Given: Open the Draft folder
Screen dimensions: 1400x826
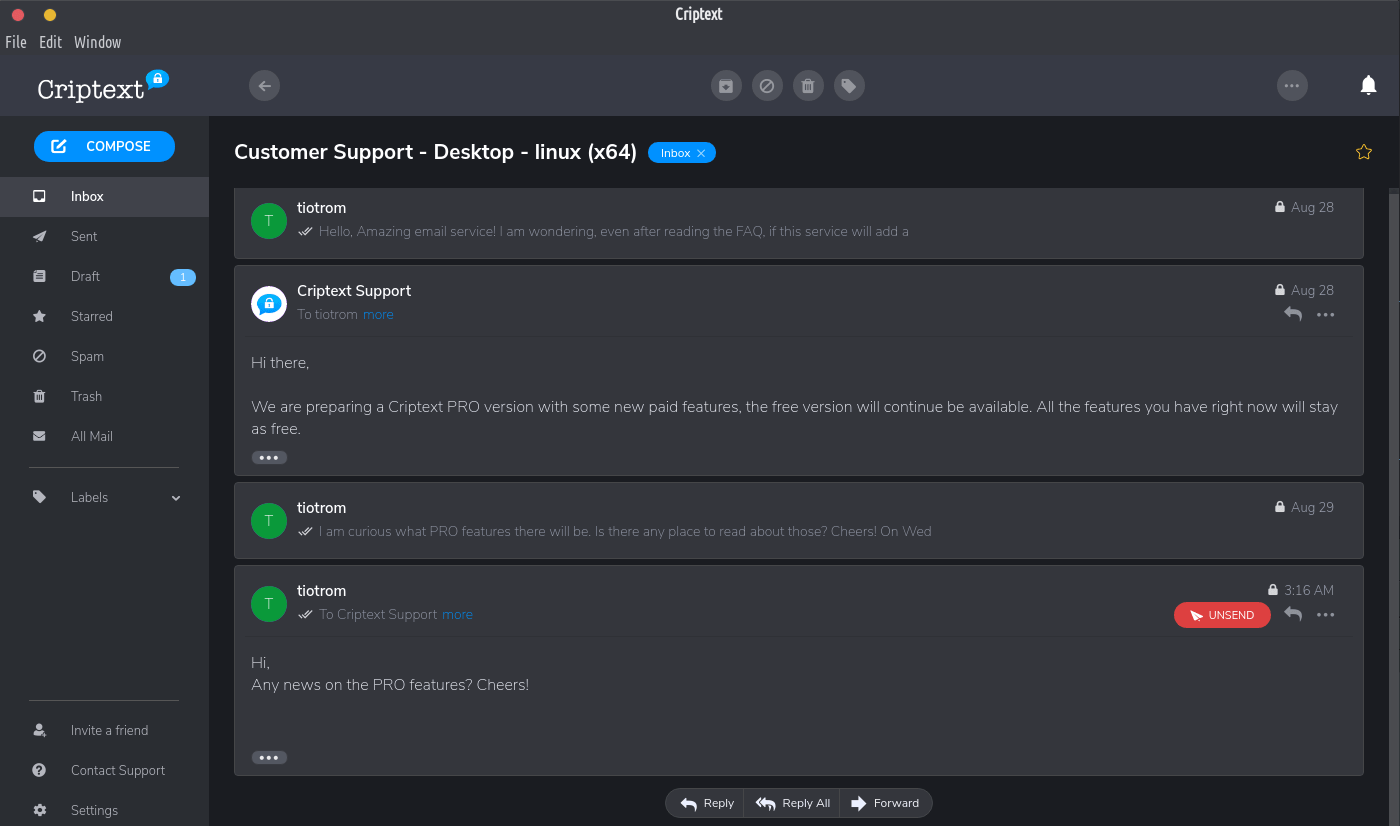Looking at the screenshot, I should (85, 277).
